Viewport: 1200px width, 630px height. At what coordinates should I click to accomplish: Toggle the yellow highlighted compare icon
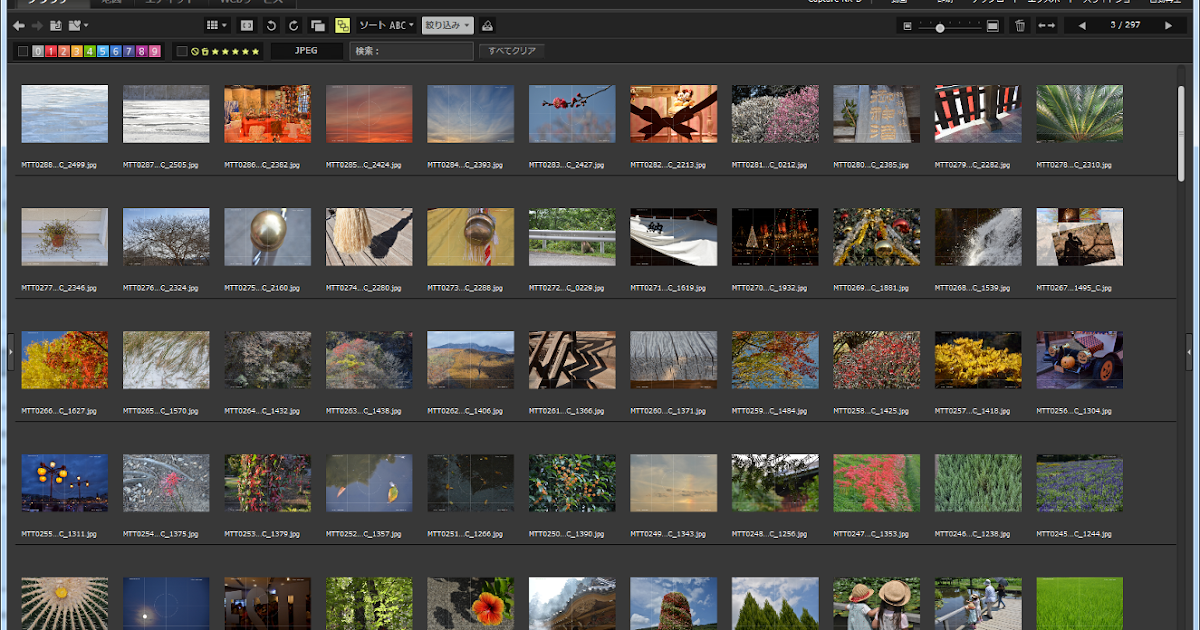click(342, 25)
